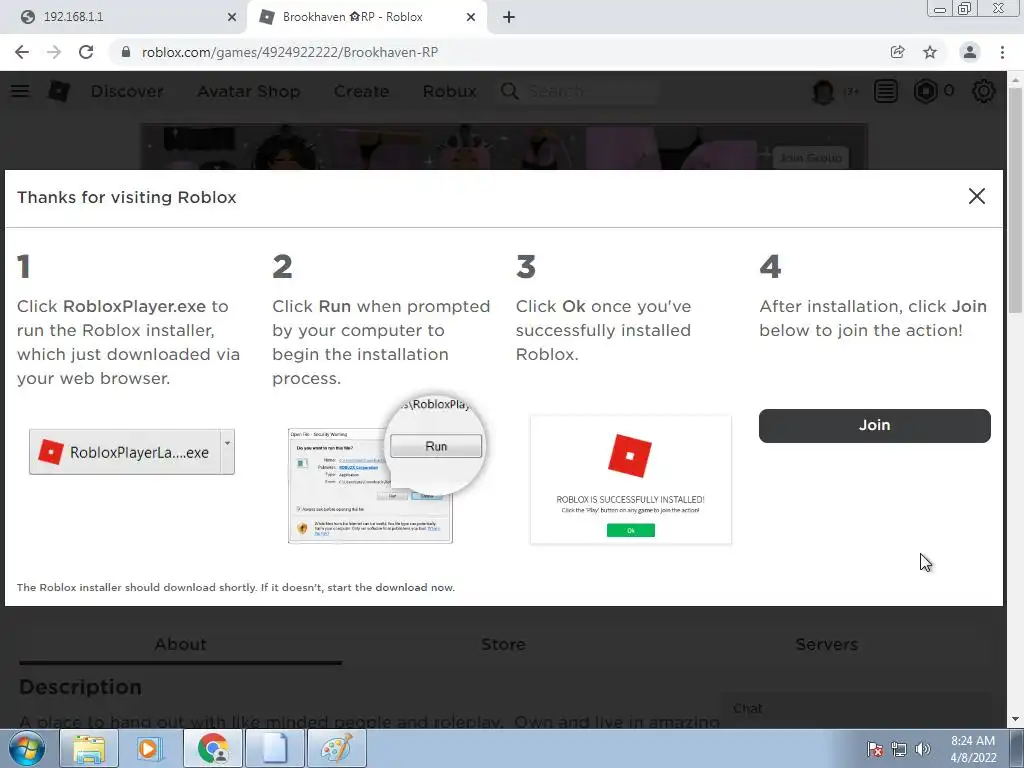Open Windows Explorer from the taskbar

point(89,748)
